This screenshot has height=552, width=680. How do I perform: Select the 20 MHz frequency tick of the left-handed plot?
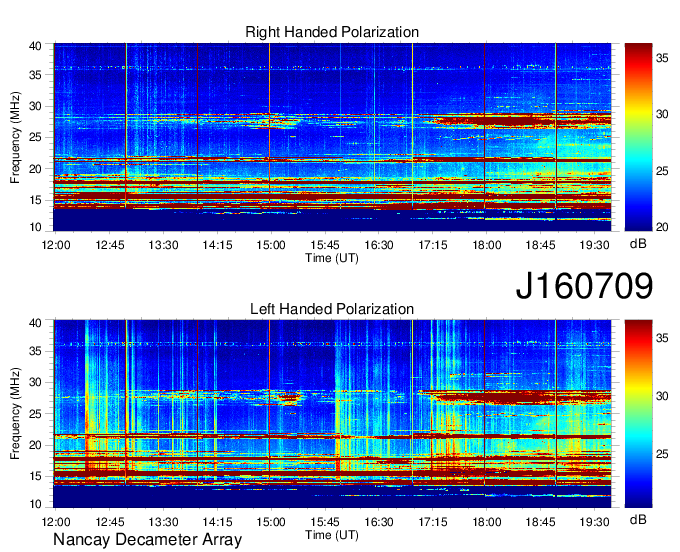coord(35,445)
